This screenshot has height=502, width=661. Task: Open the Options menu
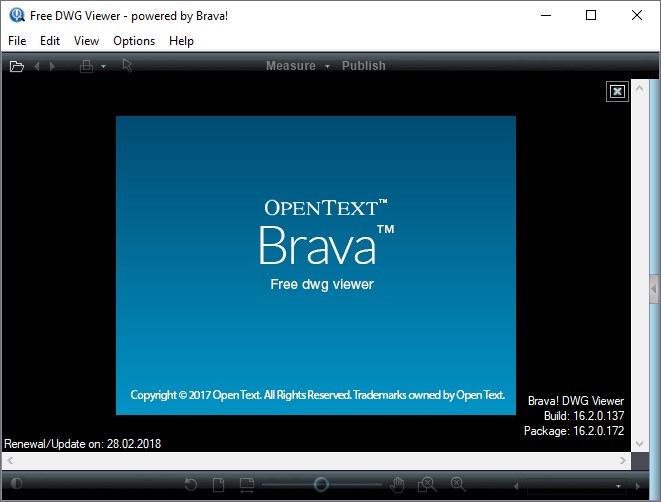[134, 41]
